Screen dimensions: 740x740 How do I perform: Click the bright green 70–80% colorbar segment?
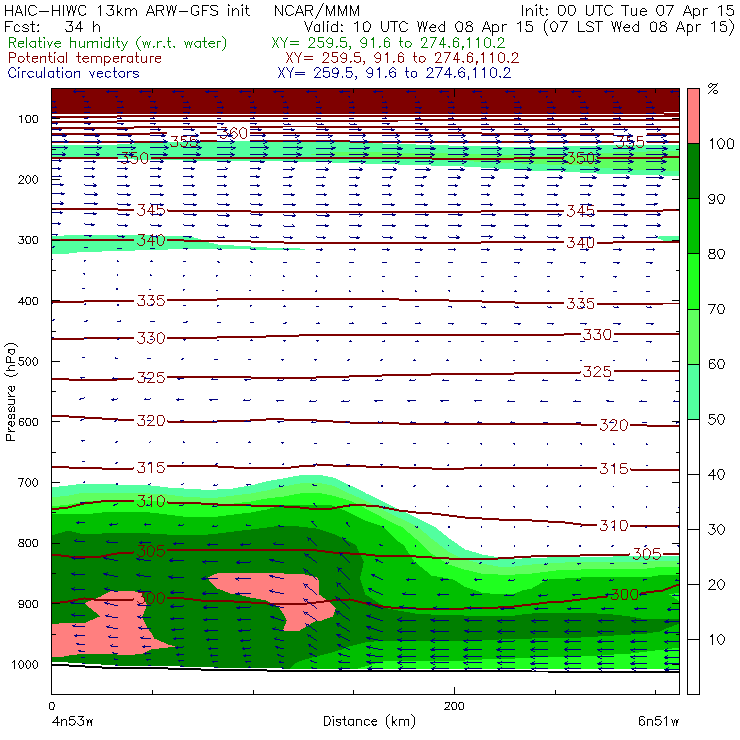click(x=693, y=281)
